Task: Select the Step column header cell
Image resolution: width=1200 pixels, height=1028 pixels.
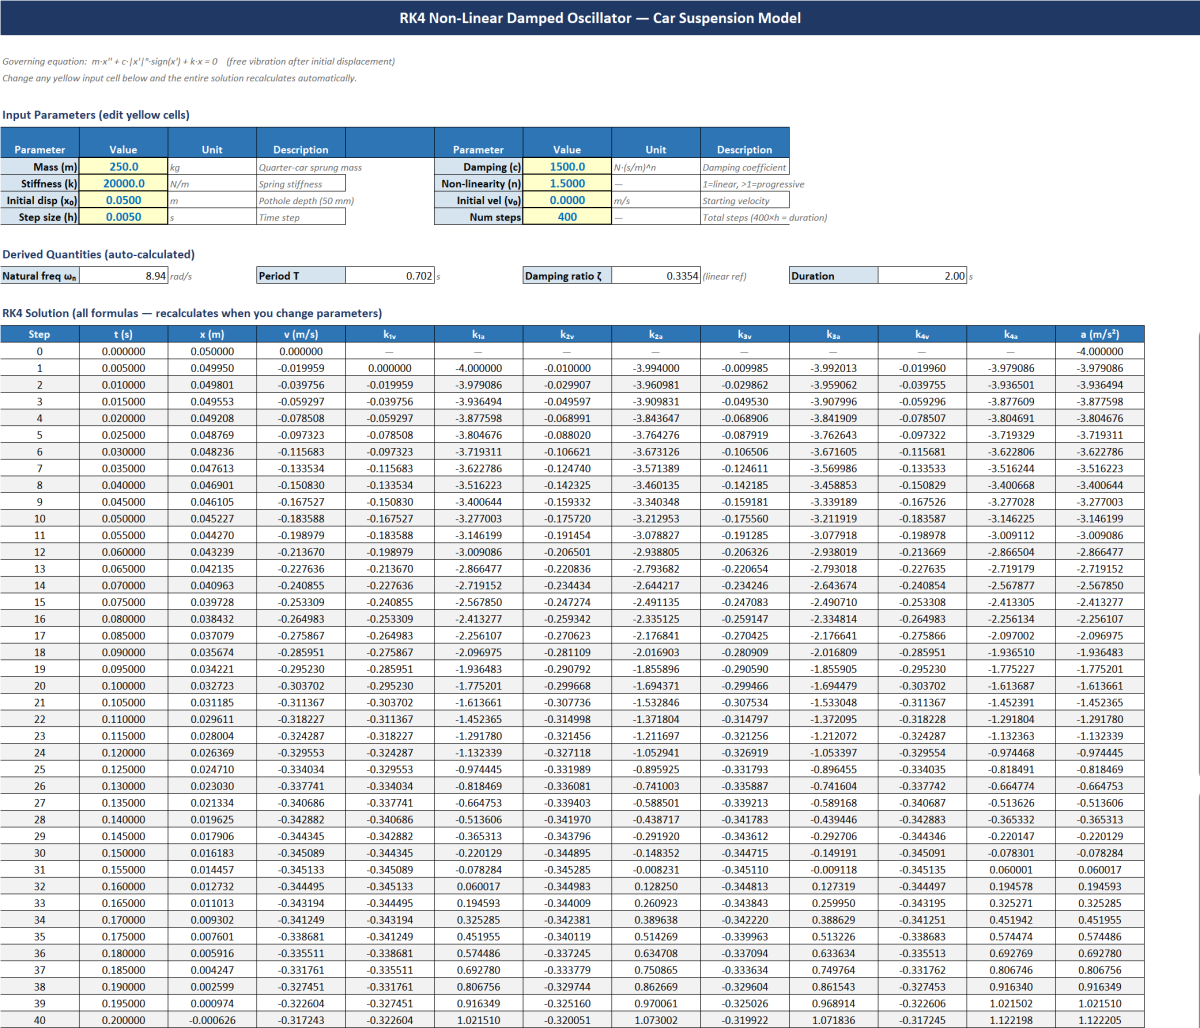Action: [39, 335]
